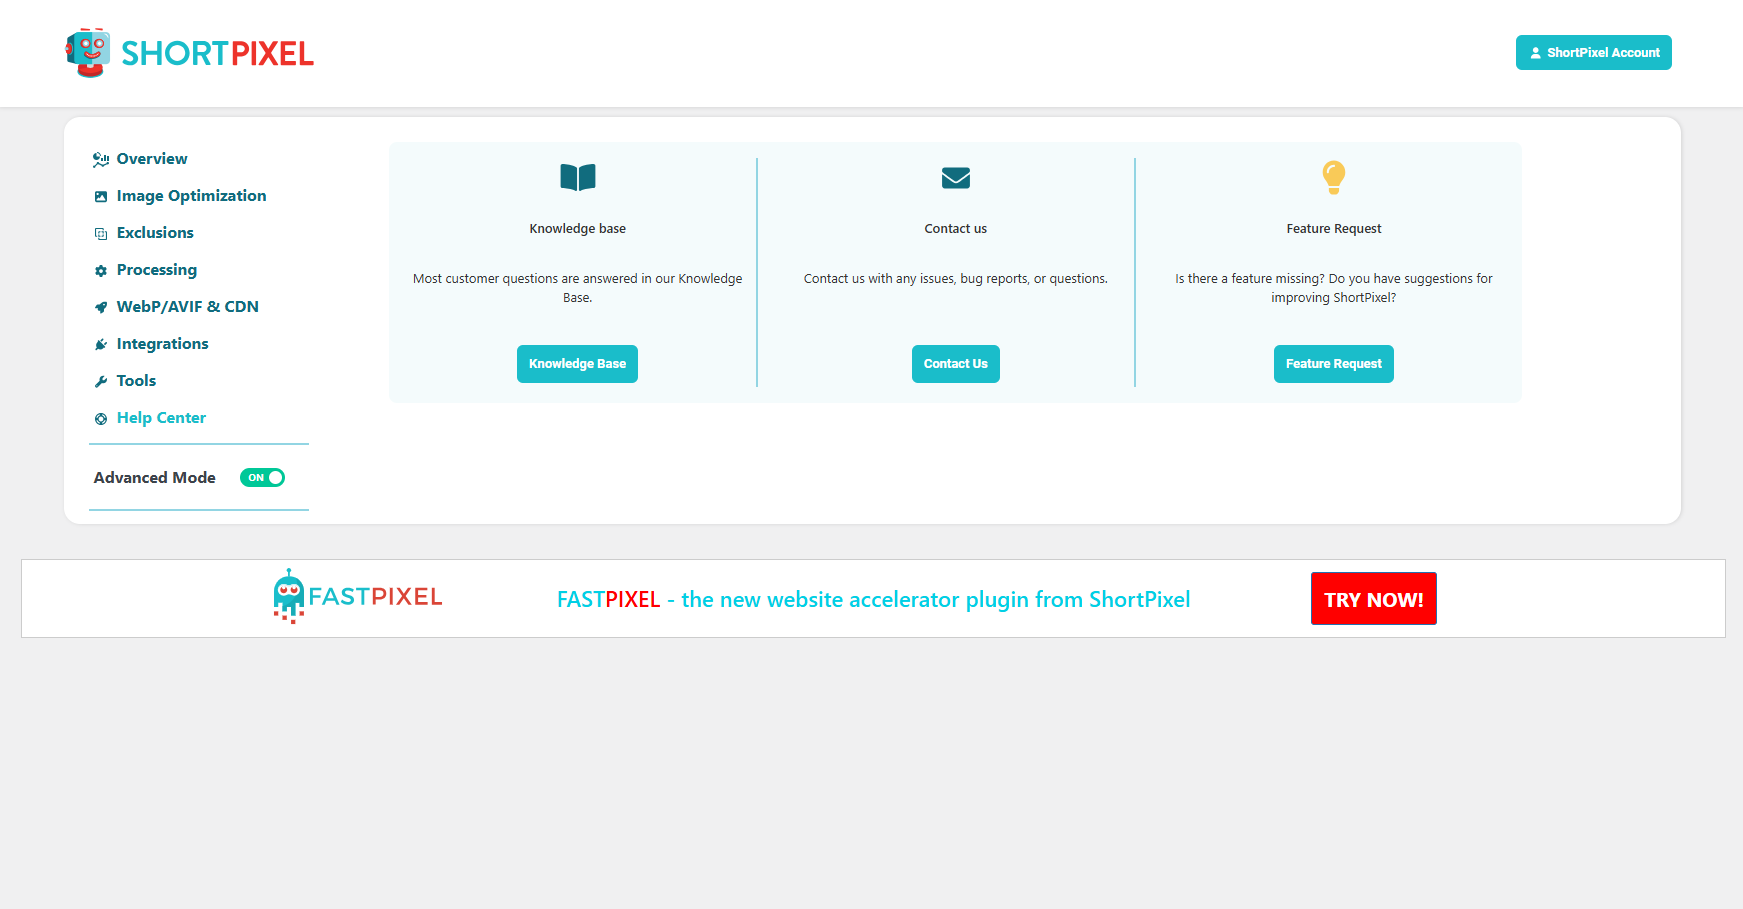1743x909 pixels.
Task: Click the Knowledge Base button
Action: 577,364
